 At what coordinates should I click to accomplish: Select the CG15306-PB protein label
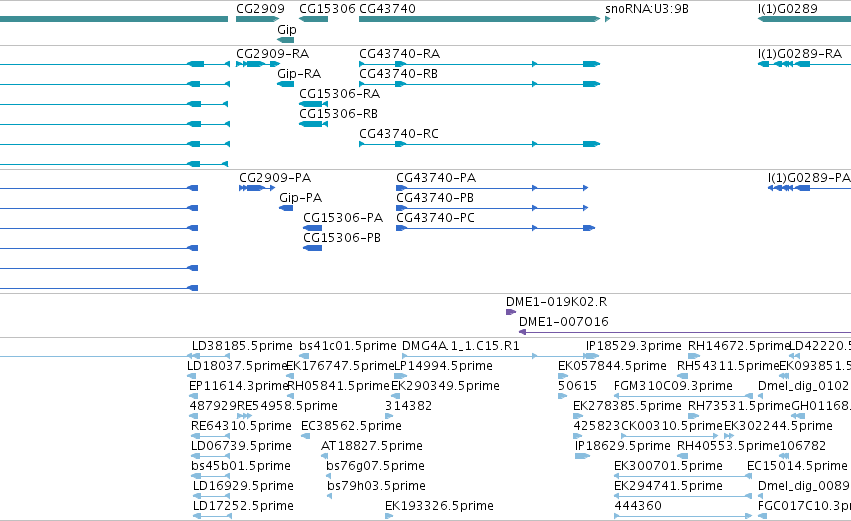click(342, 238)
